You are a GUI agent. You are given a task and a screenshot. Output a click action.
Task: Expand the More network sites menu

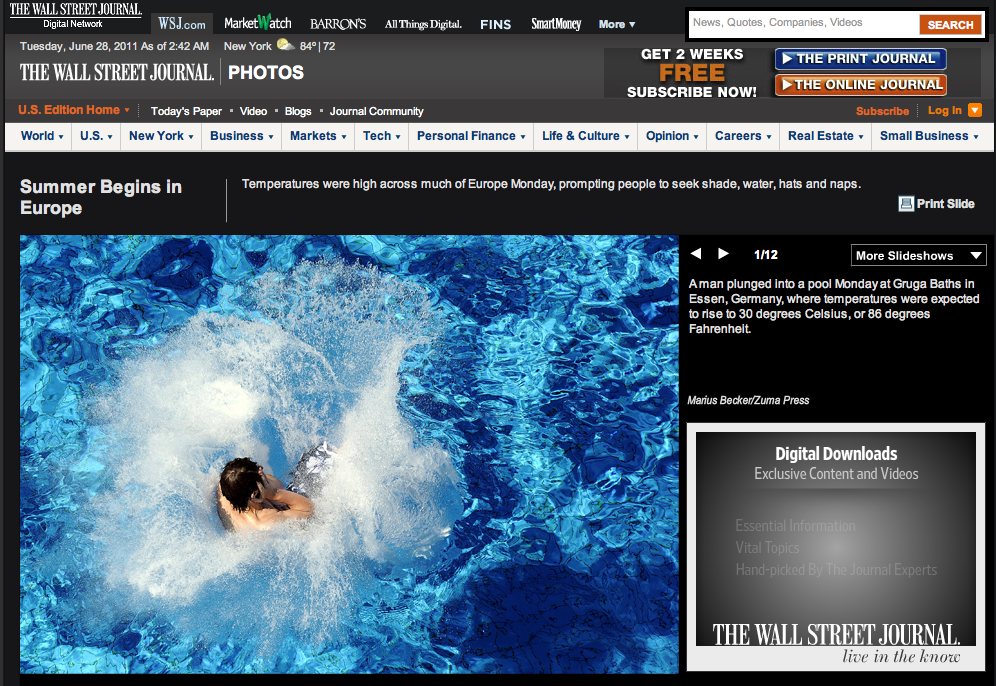(617, 23)
